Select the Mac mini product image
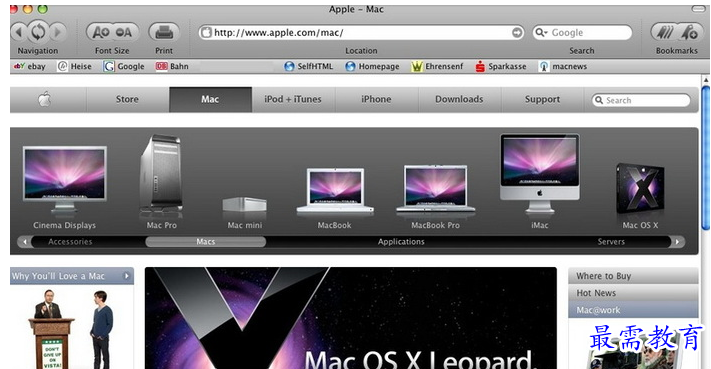711x369 pixels. click(244, 205)
